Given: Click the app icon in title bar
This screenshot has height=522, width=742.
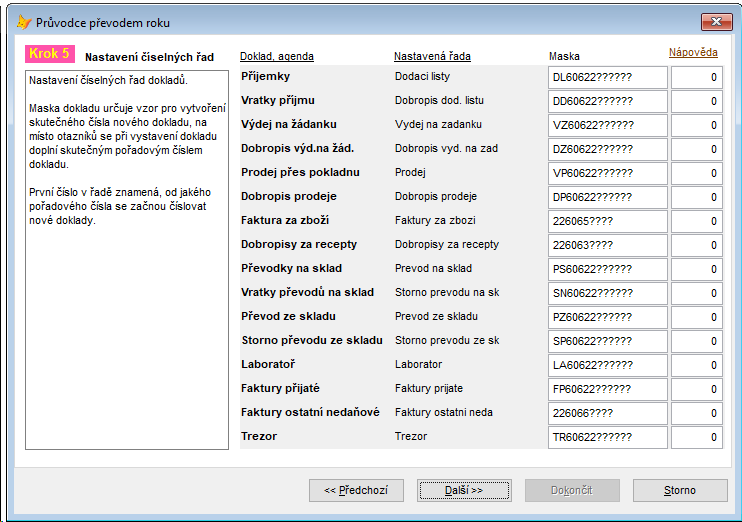Looking at the screenshot, I should tap(24, 22).
